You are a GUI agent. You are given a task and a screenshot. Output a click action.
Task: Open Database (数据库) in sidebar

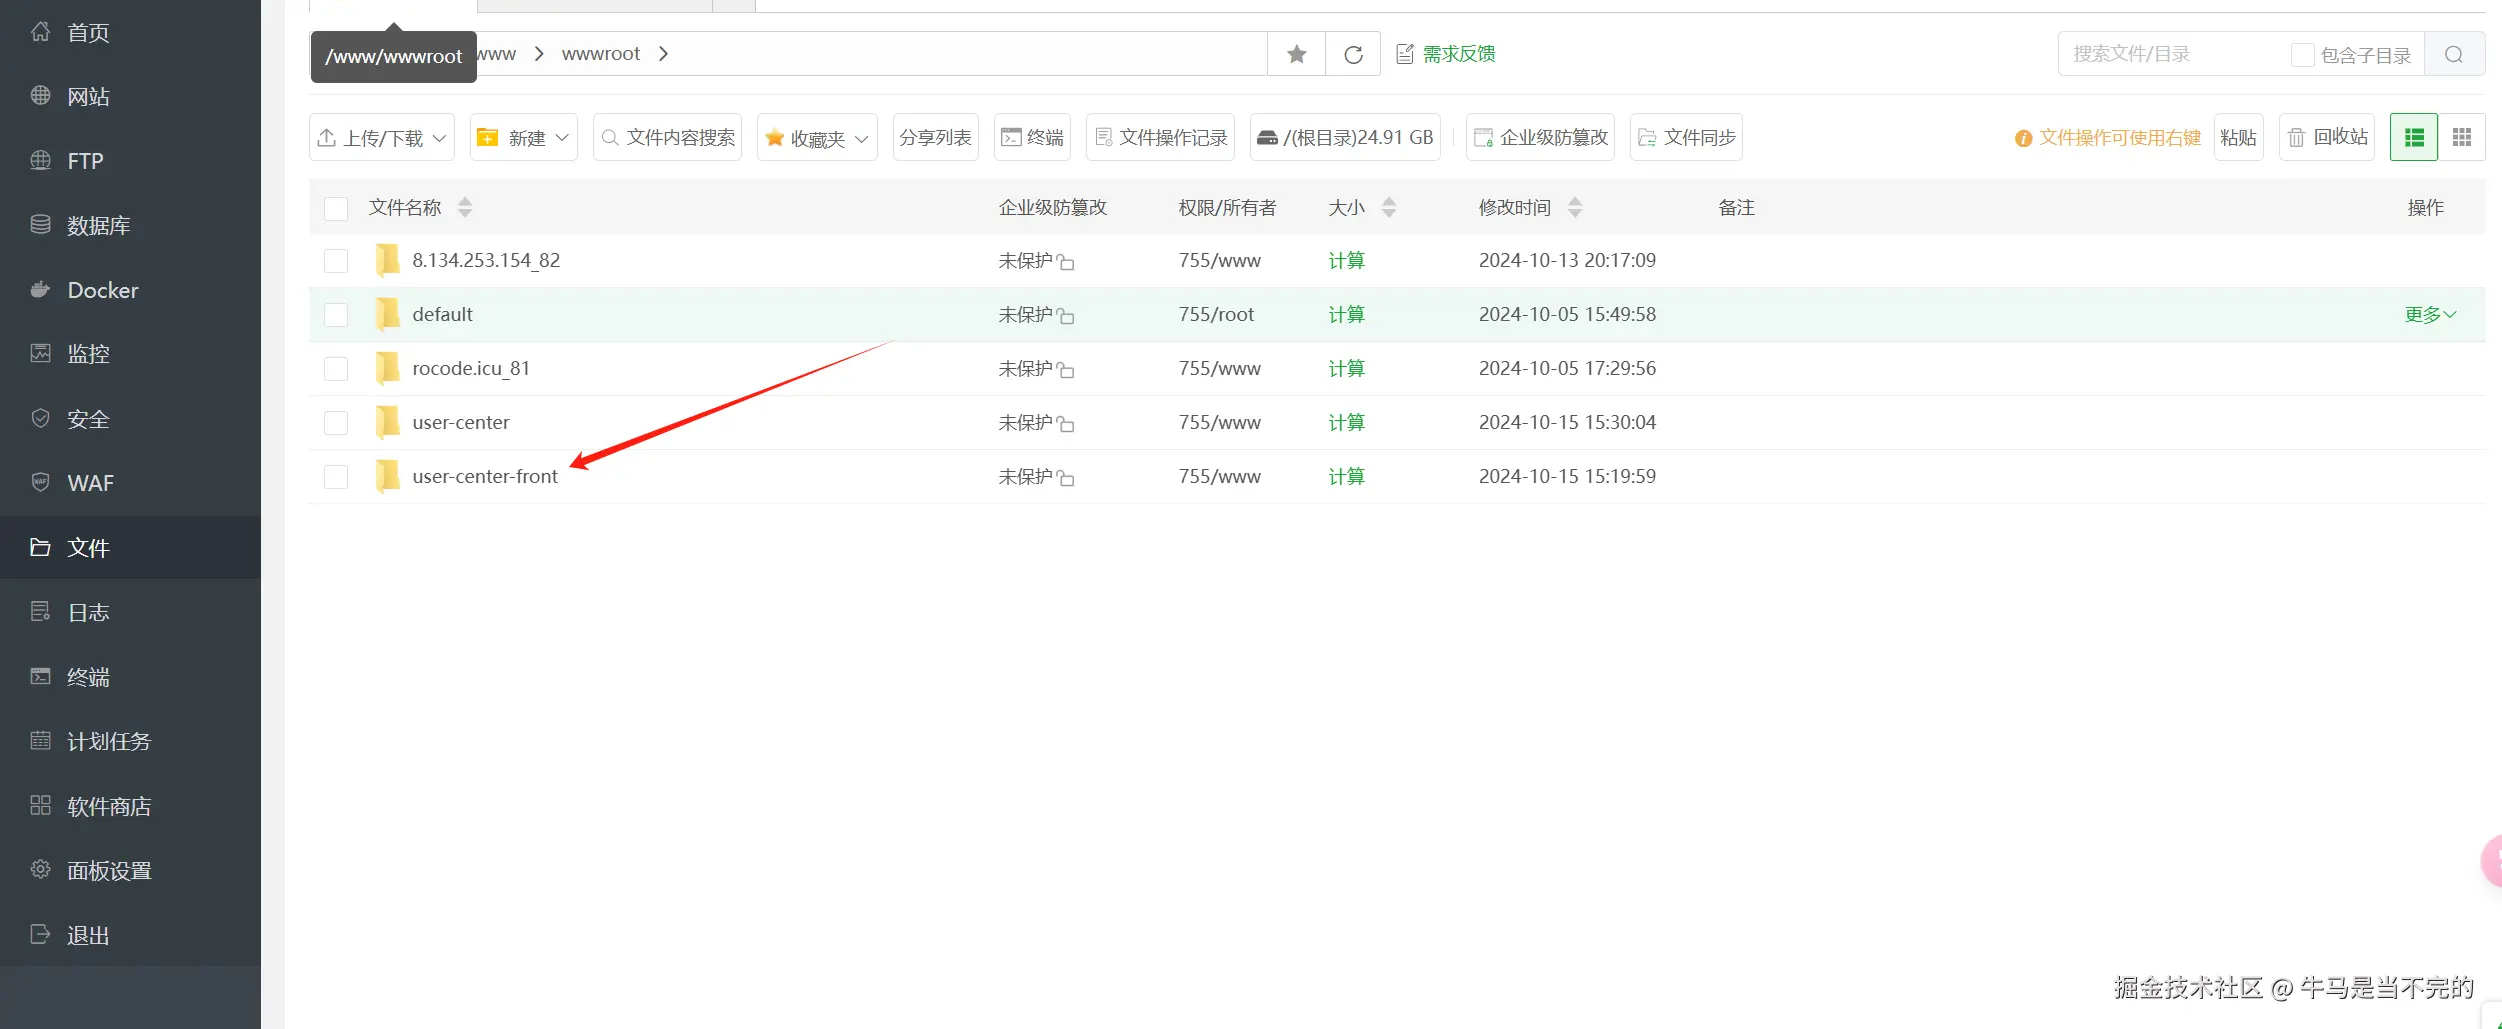click(130, 225)
